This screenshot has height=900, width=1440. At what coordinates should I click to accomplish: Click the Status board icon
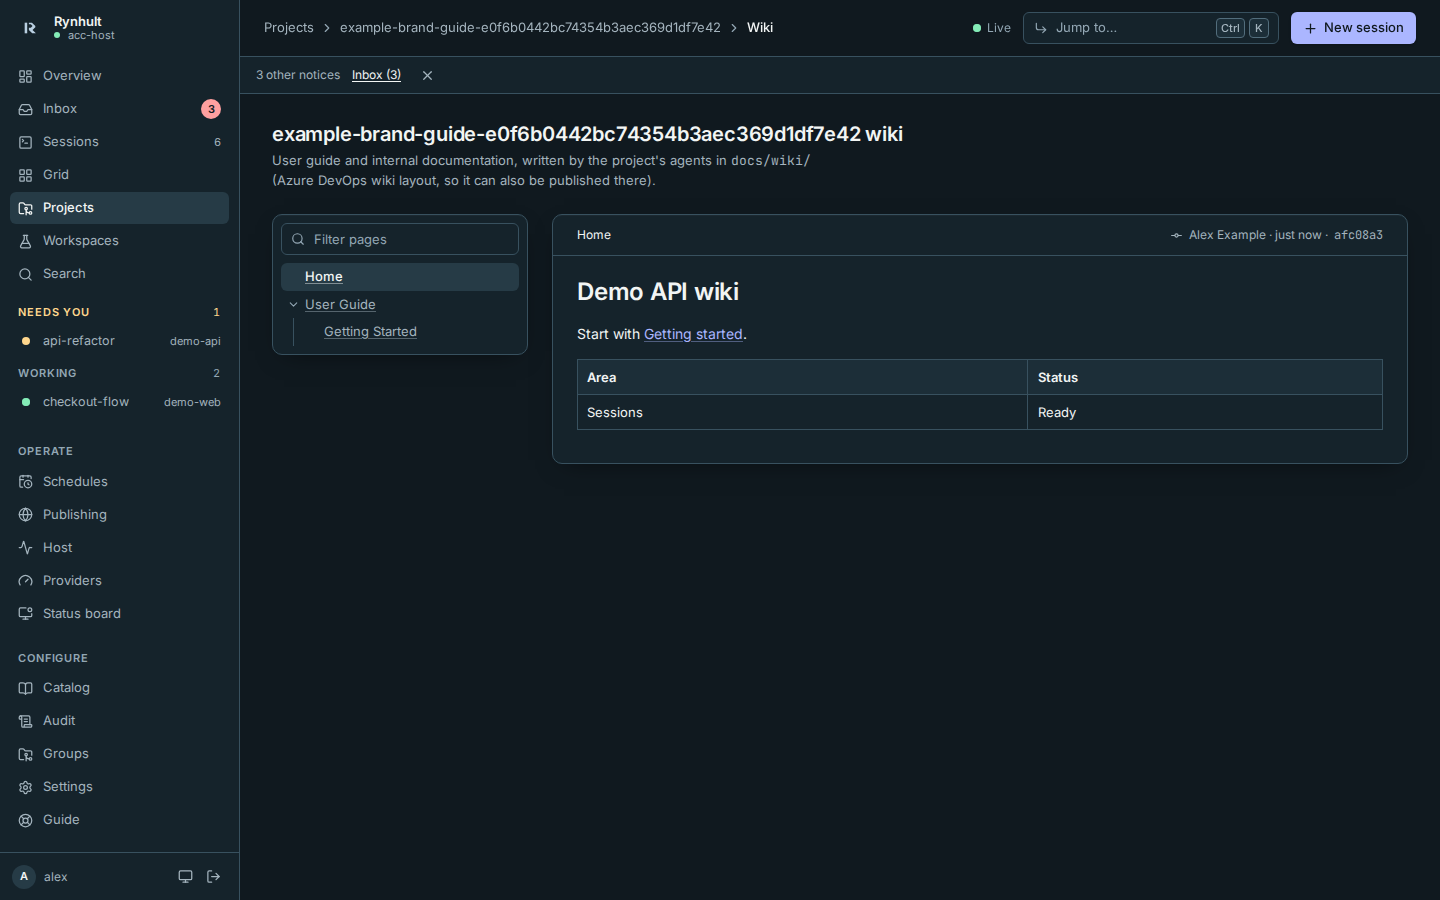[x=26, y=614]
